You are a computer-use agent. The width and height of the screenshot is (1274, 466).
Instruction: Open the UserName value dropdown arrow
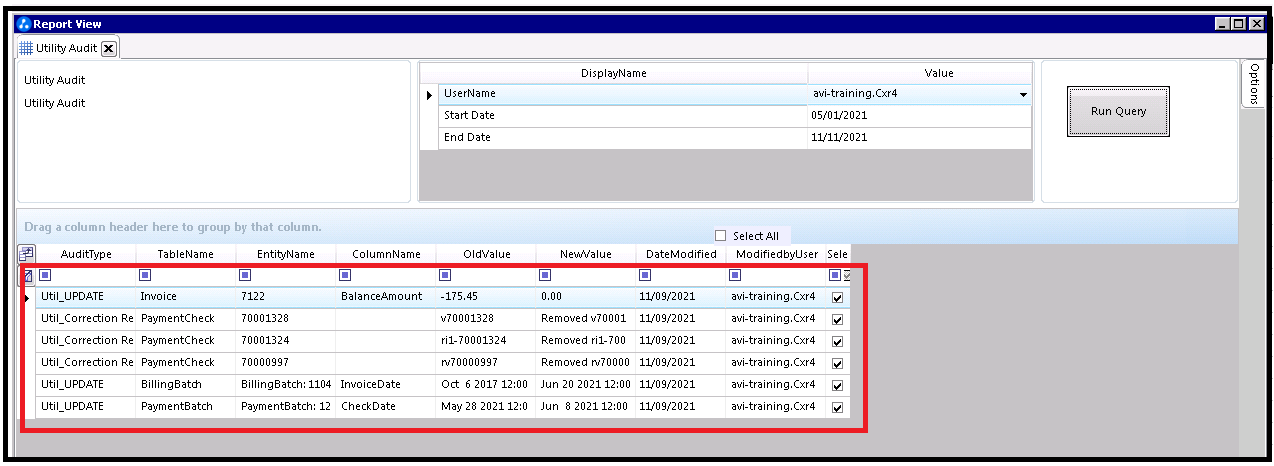(x=1023, y=95)
